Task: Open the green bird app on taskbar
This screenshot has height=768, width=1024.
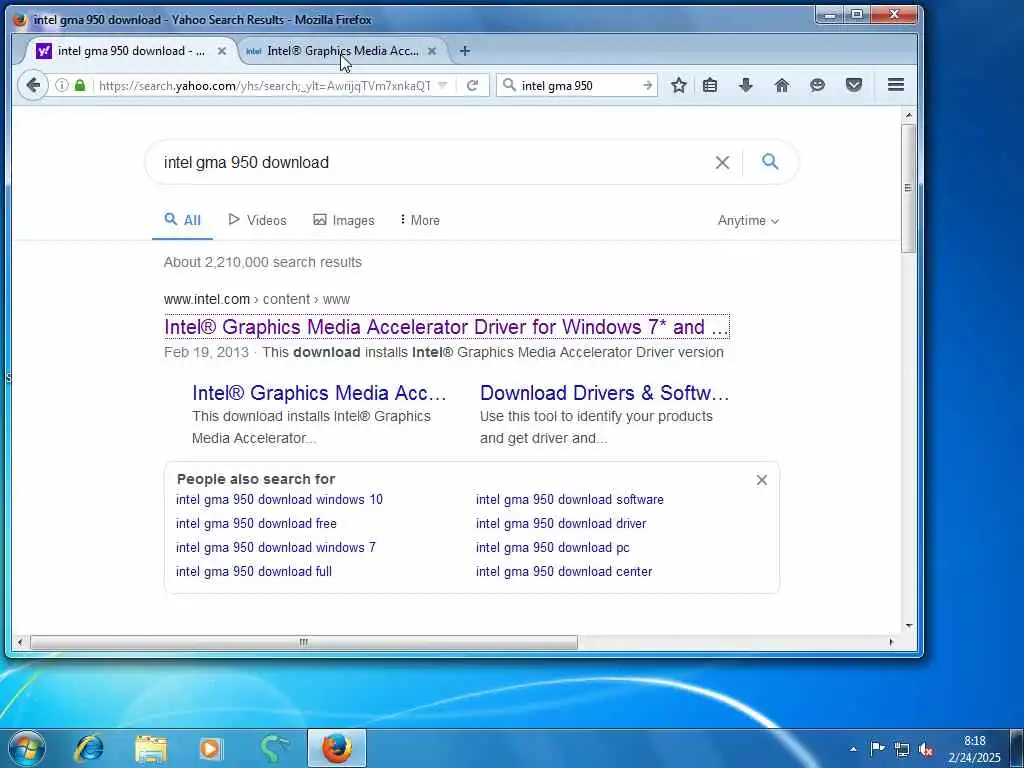Action: [x=274, y=748]
